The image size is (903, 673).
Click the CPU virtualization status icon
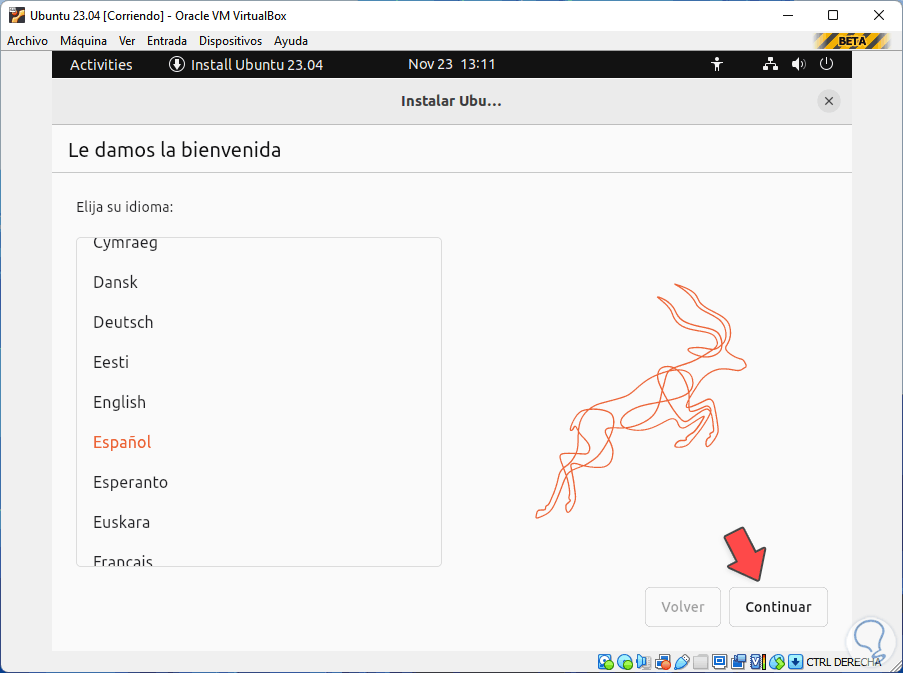[x=758, y=662]
